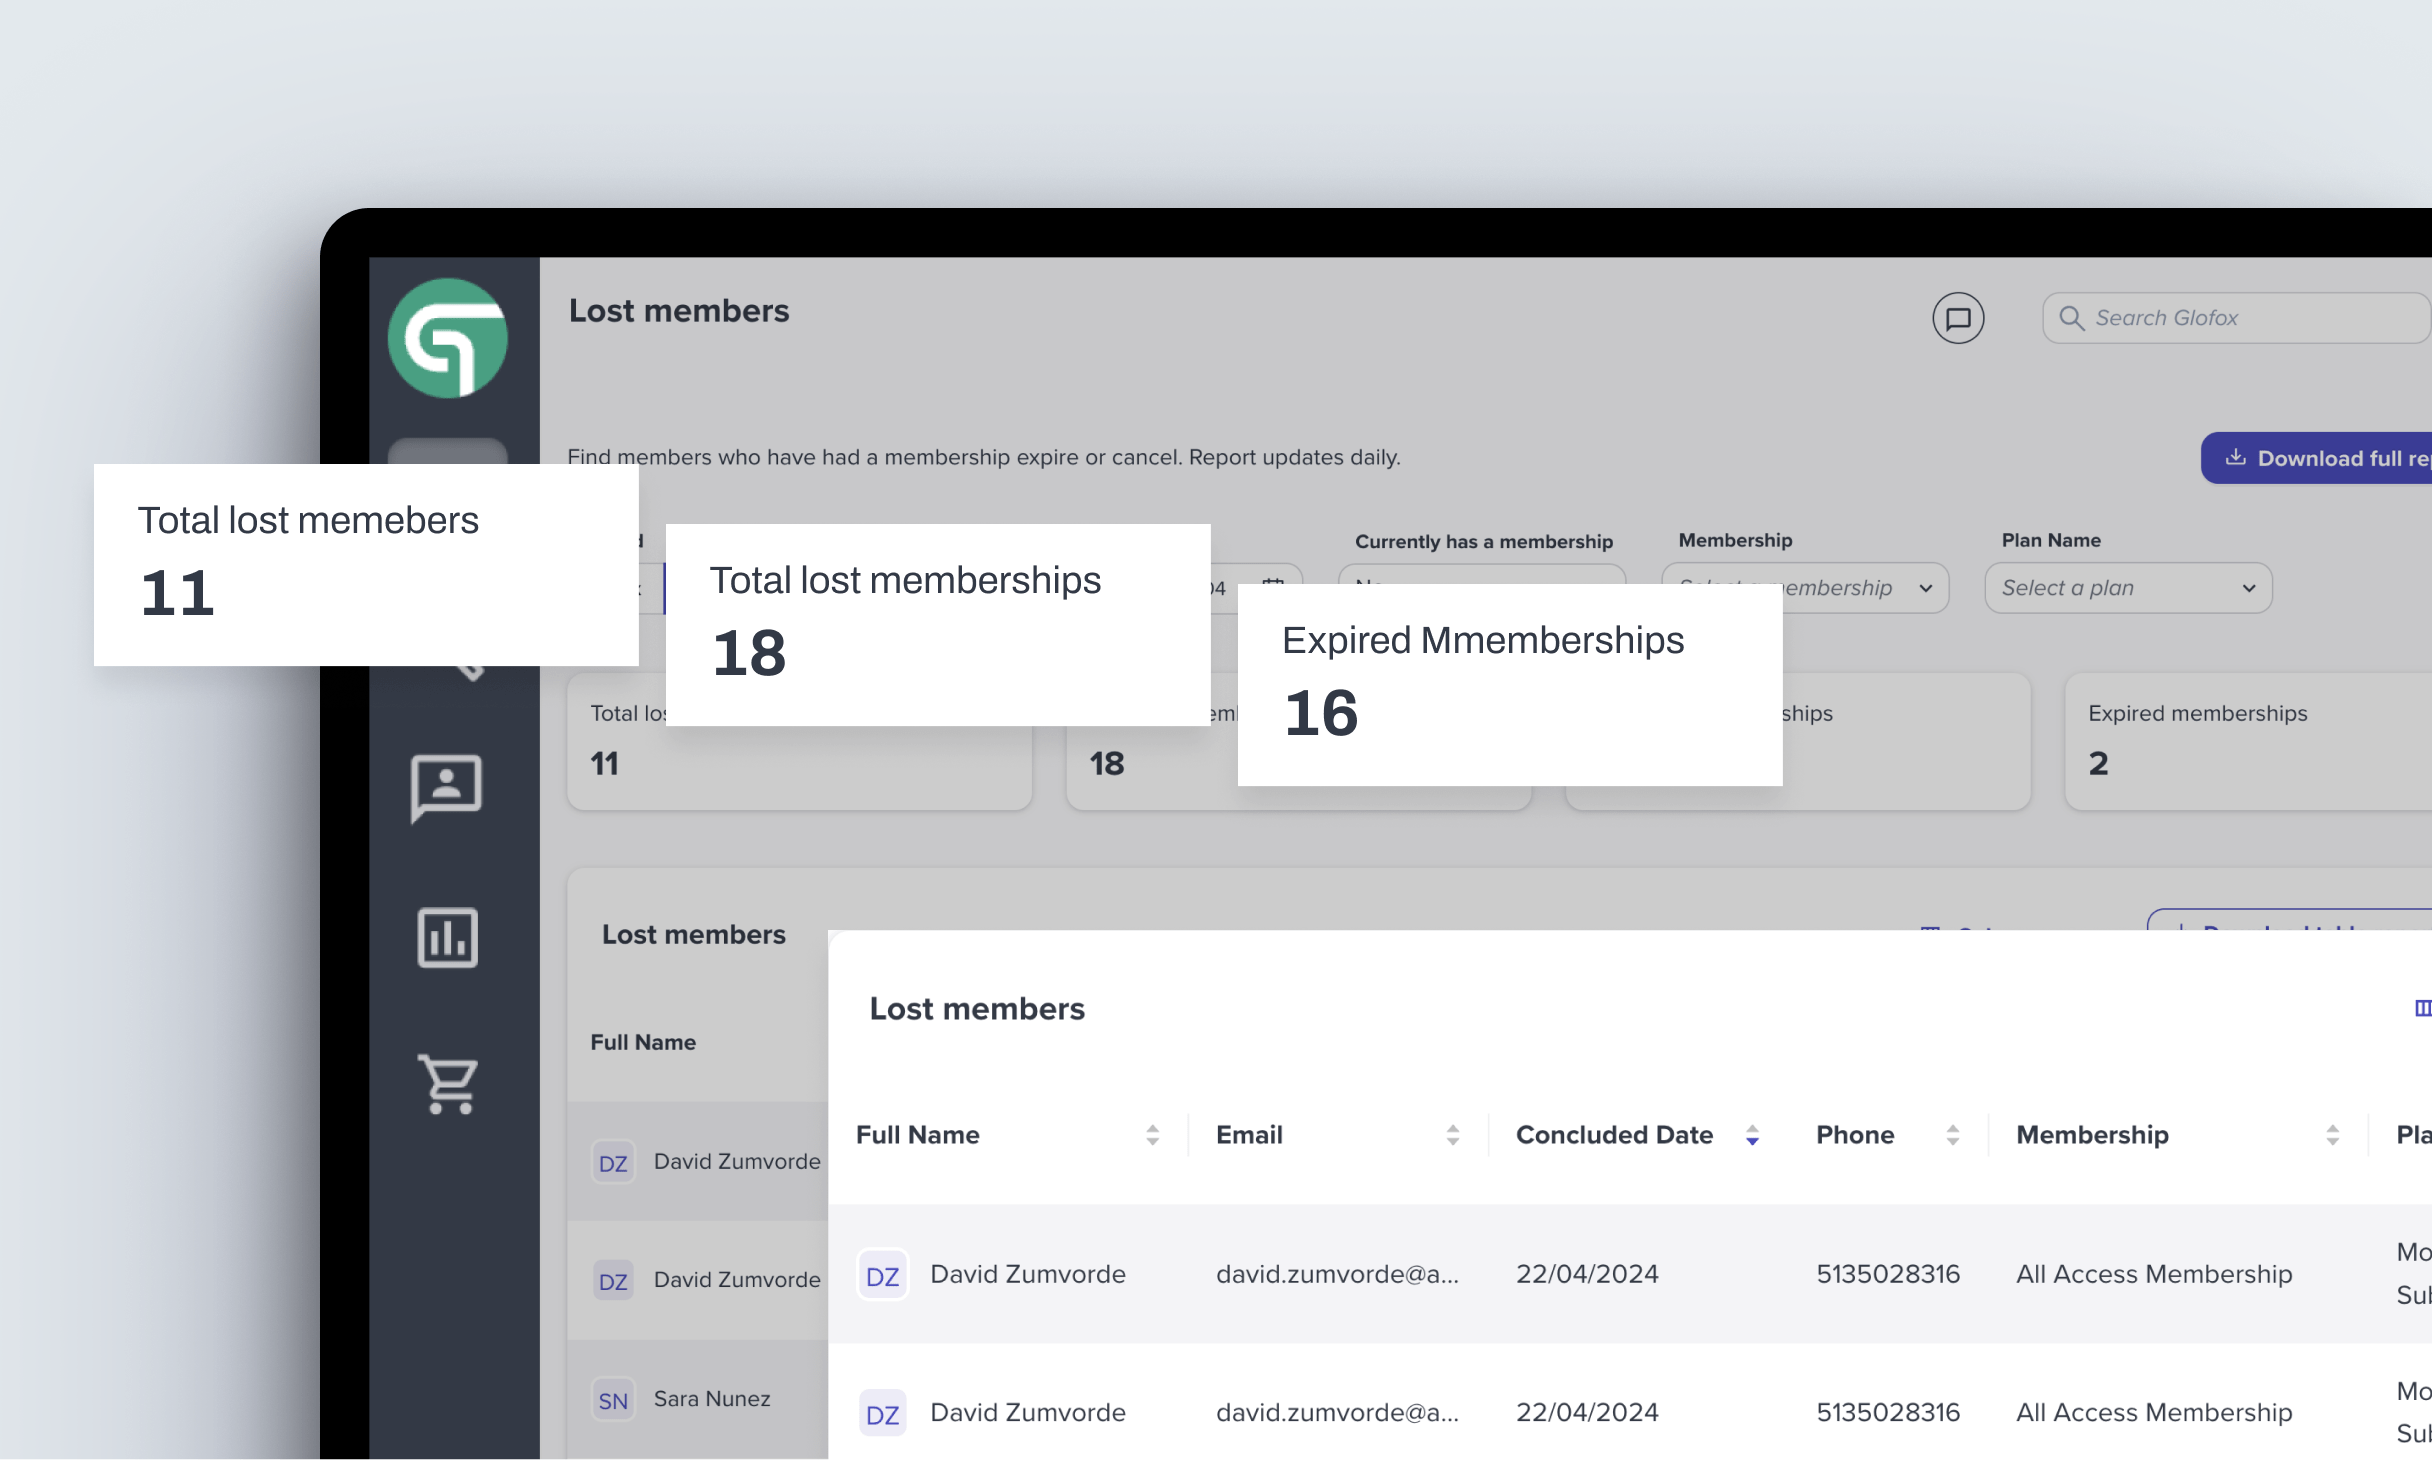Click the Glofox logo icon
This screenshot has height=1460, width=2432.
click(448, 338)
